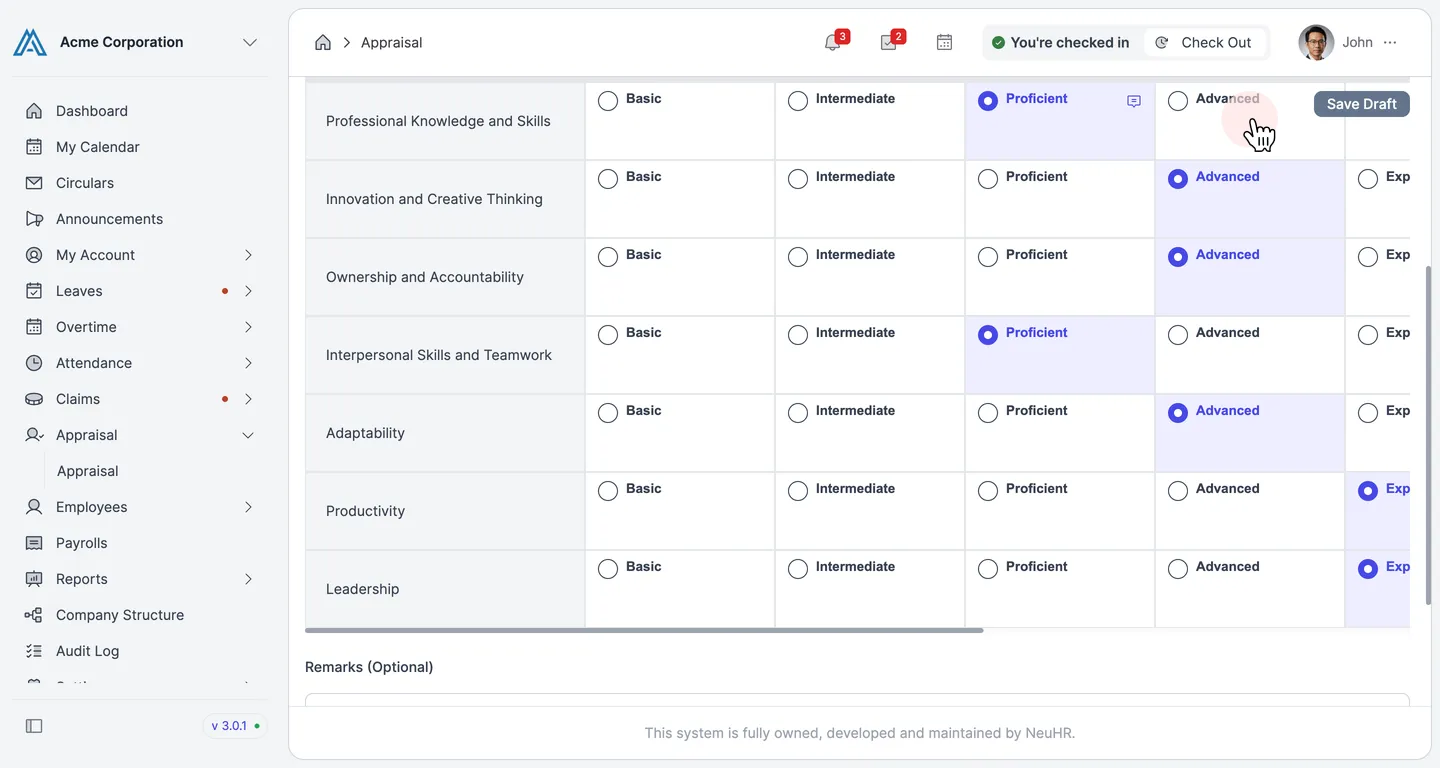Expand the Employees submenu chevron
This screenshot has height=768, width=1440.
tap(248, 507)
